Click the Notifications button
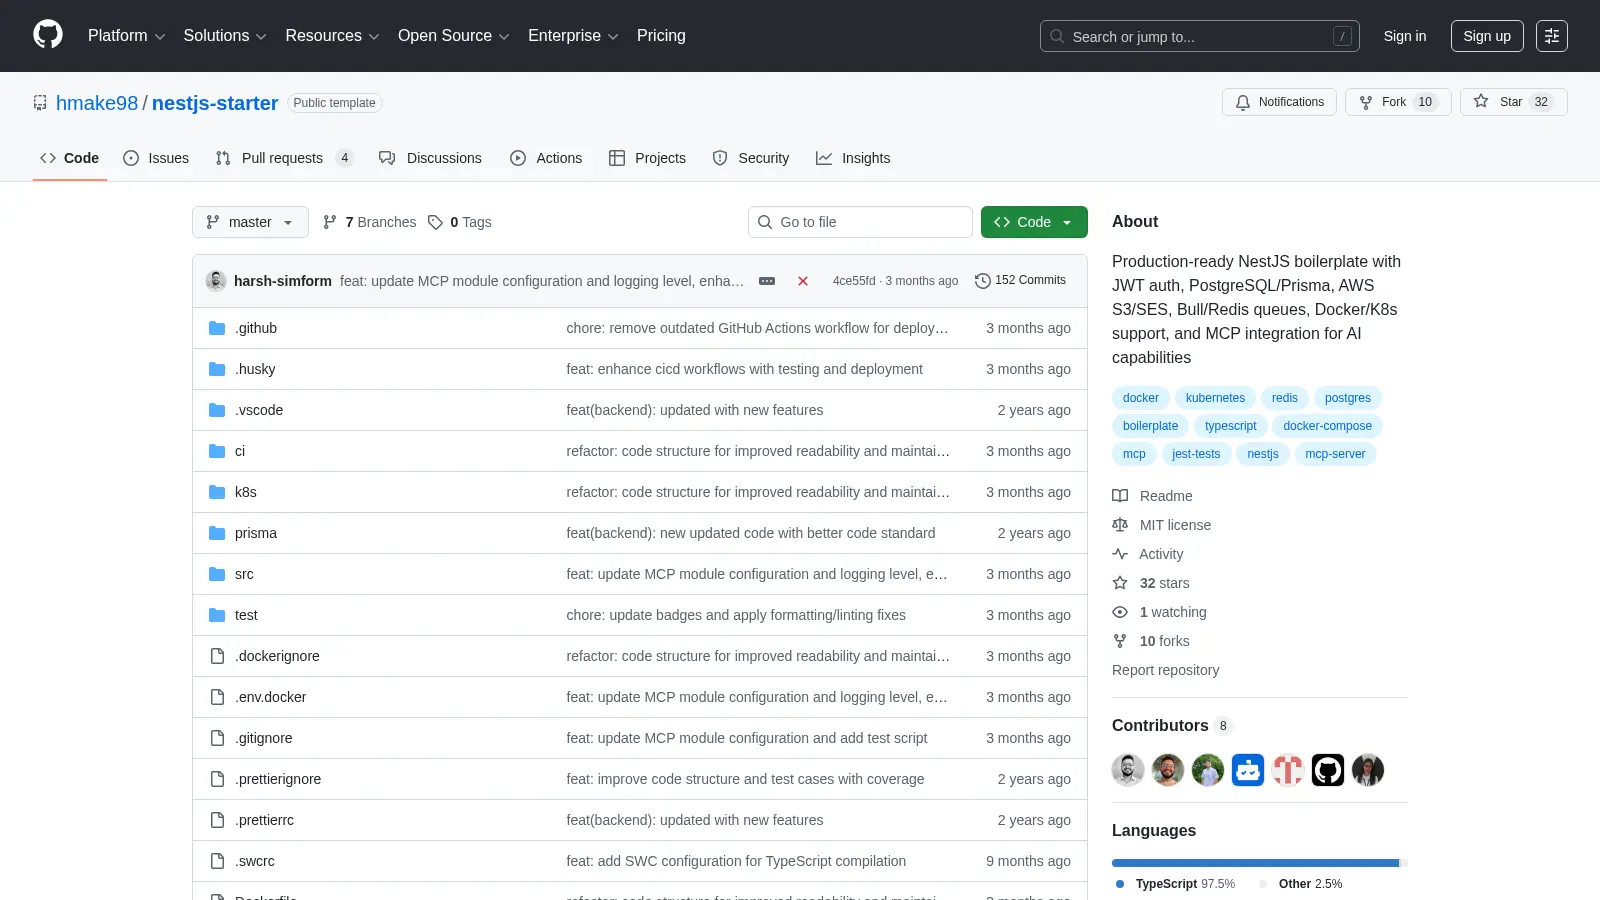This screenshot has width=1600, height=900. 1279,102
